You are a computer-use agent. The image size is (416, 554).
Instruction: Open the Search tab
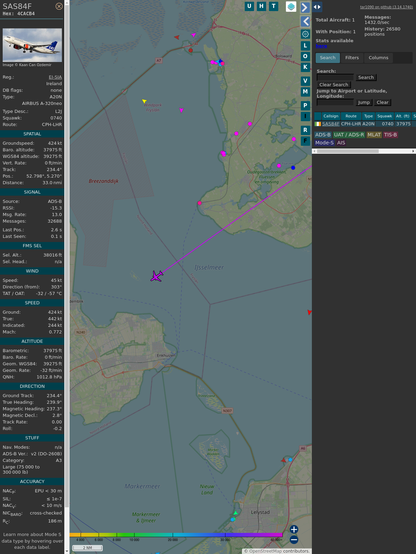click(x=328, y=58)
